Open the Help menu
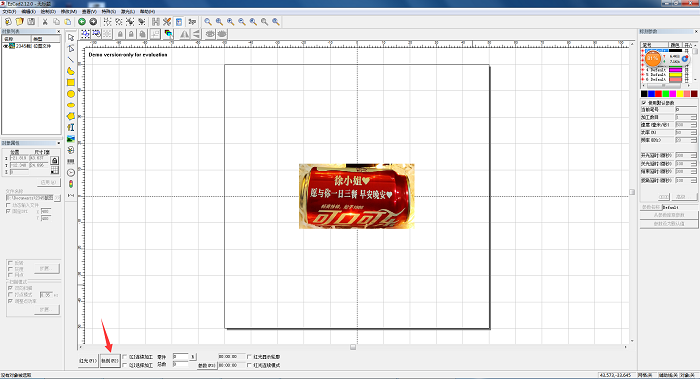The image size is (700, 379). 148,12
